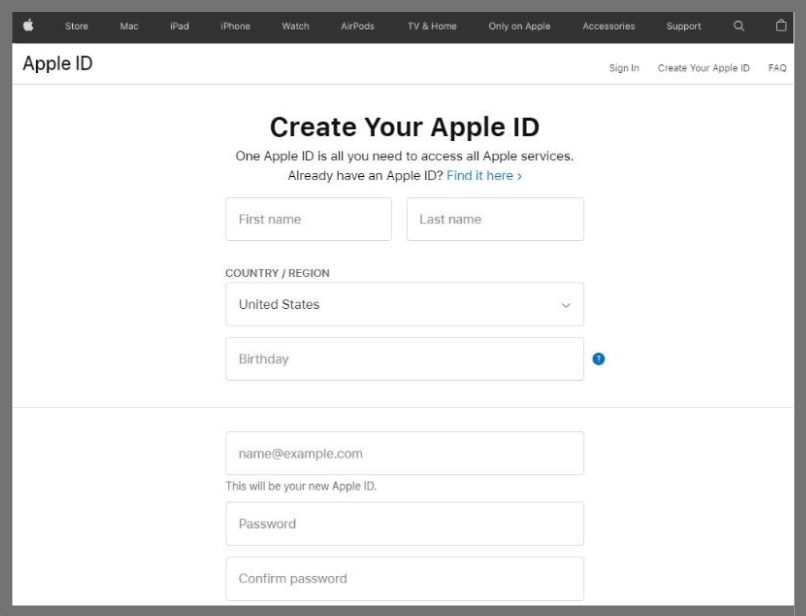Click the Last name field
The width and height of the screenshot is (806, 616).
click(496, 219)
